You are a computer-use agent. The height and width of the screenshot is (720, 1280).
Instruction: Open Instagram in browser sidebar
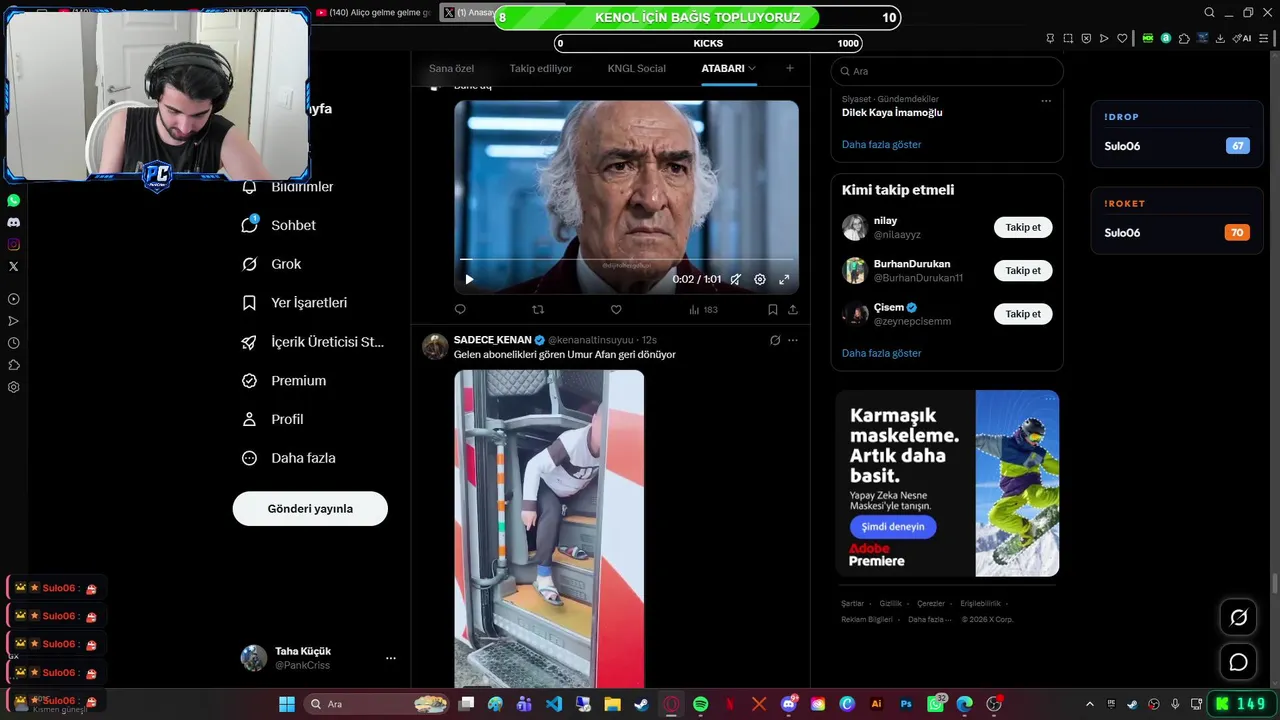coord(13,244)
